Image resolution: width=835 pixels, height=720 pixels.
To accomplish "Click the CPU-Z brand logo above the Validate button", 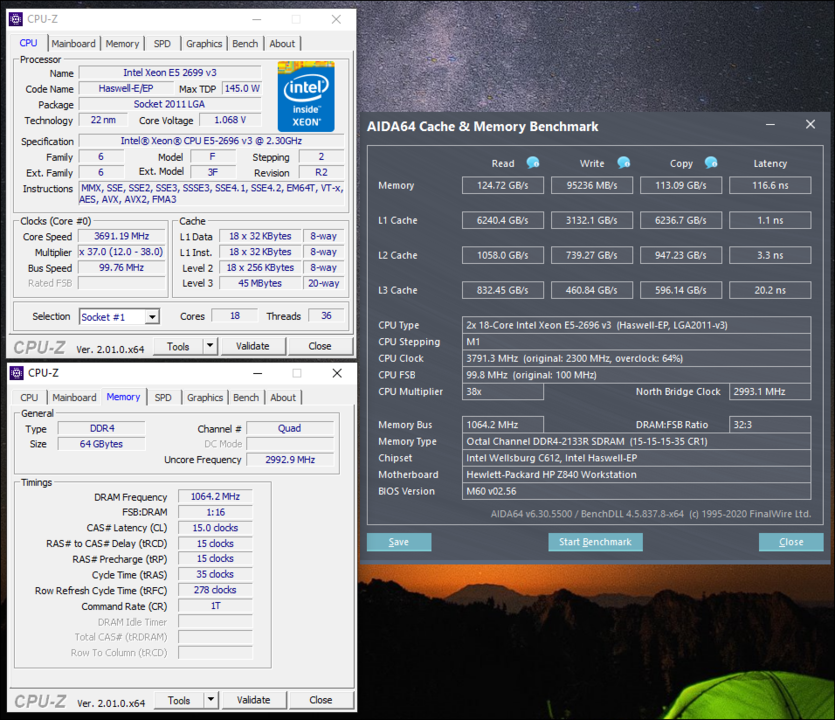I will point(40,345).
